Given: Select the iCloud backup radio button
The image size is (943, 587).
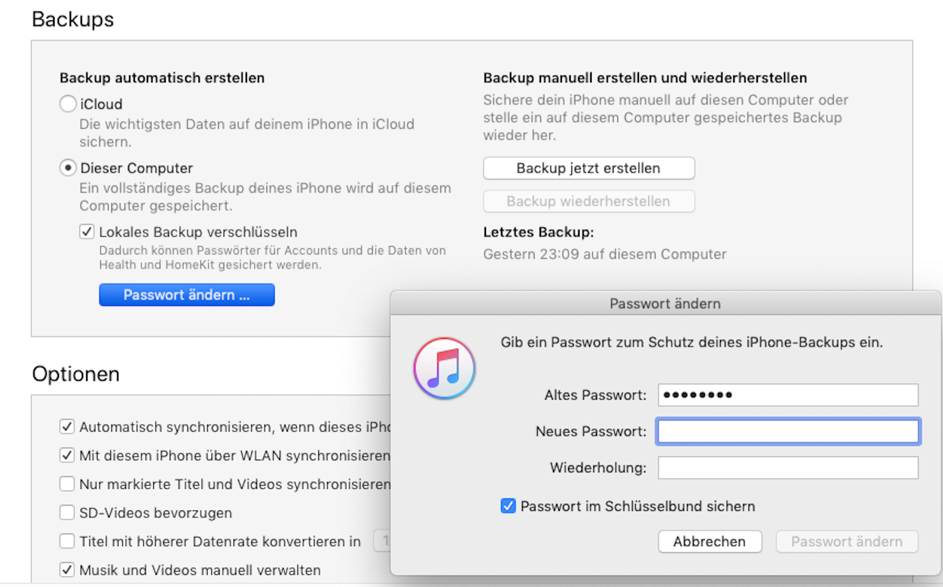Looking at the screenshot, I should point(68,104).
